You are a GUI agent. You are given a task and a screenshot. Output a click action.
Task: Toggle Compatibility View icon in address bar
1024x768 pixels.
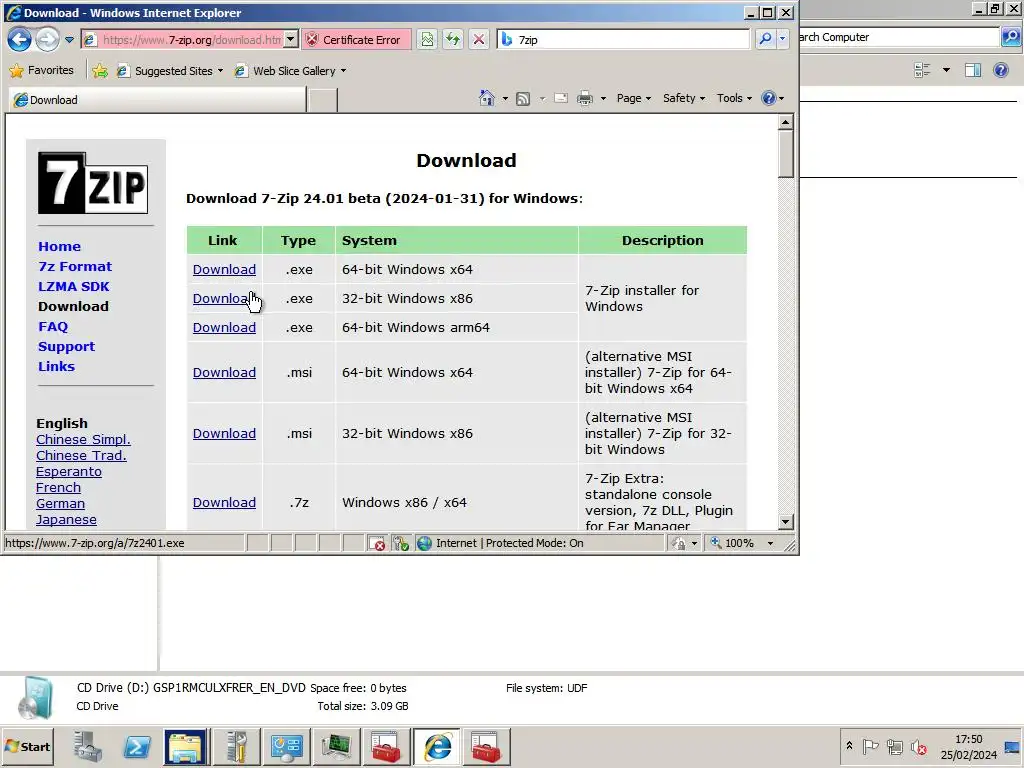(427, 40)
